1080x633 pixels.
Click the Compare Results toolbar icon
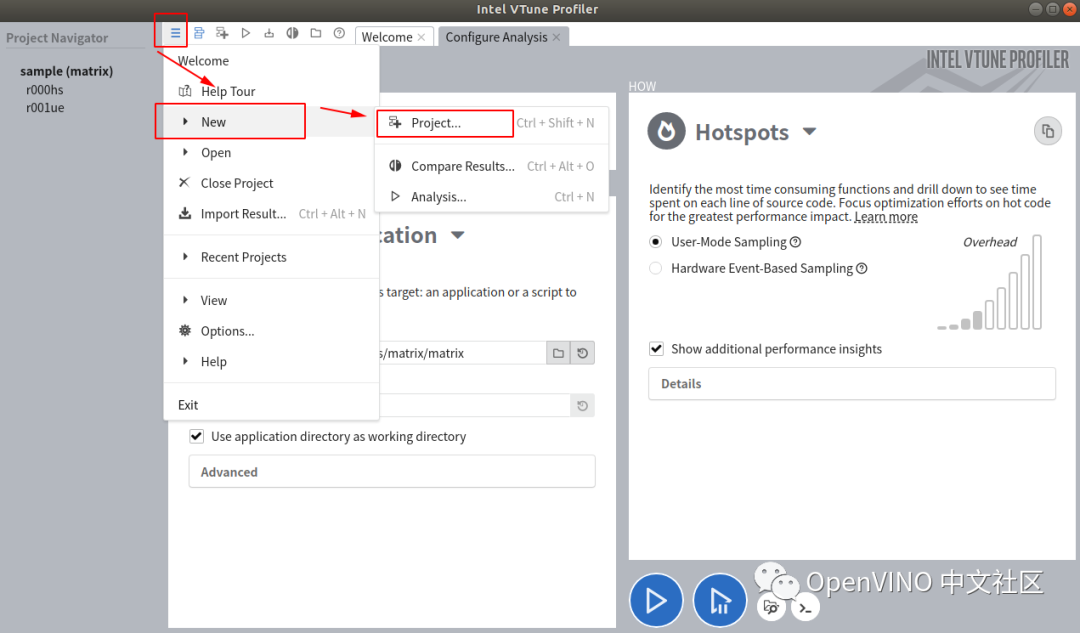(x=292, y=32)
